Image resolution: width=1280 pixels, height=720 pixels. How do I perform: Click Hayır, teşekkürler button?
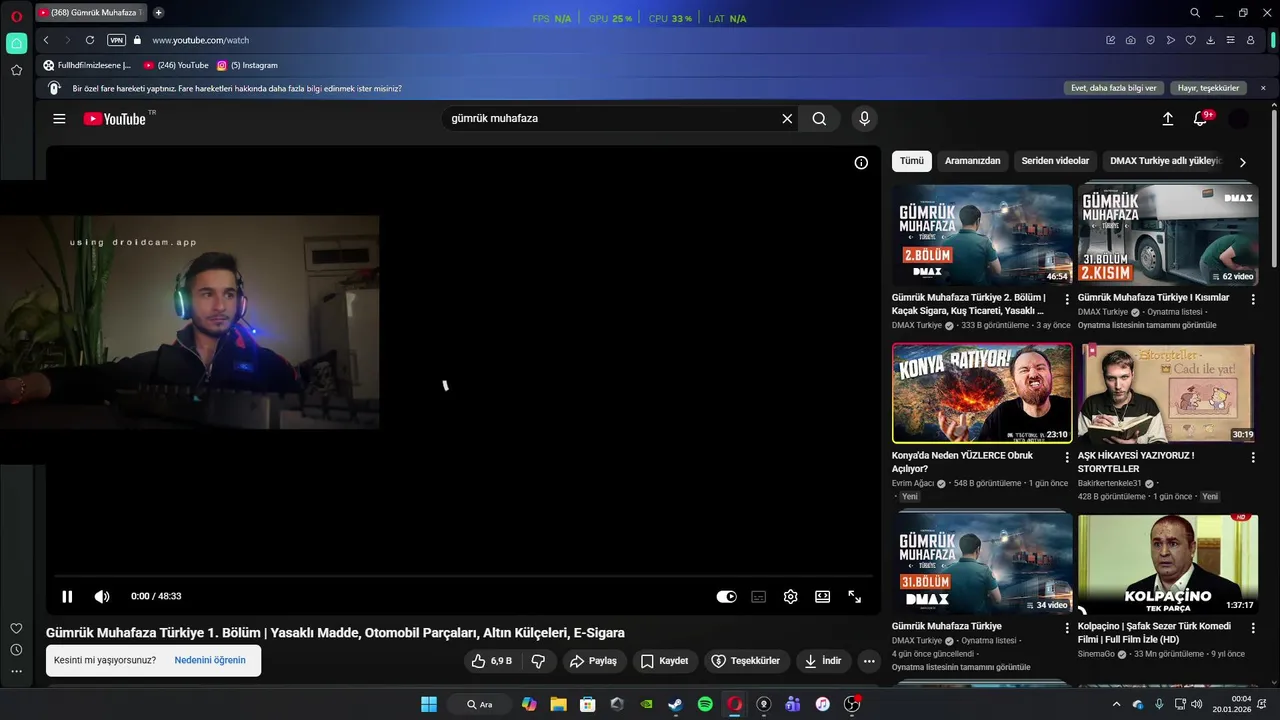coord(1209,88)
